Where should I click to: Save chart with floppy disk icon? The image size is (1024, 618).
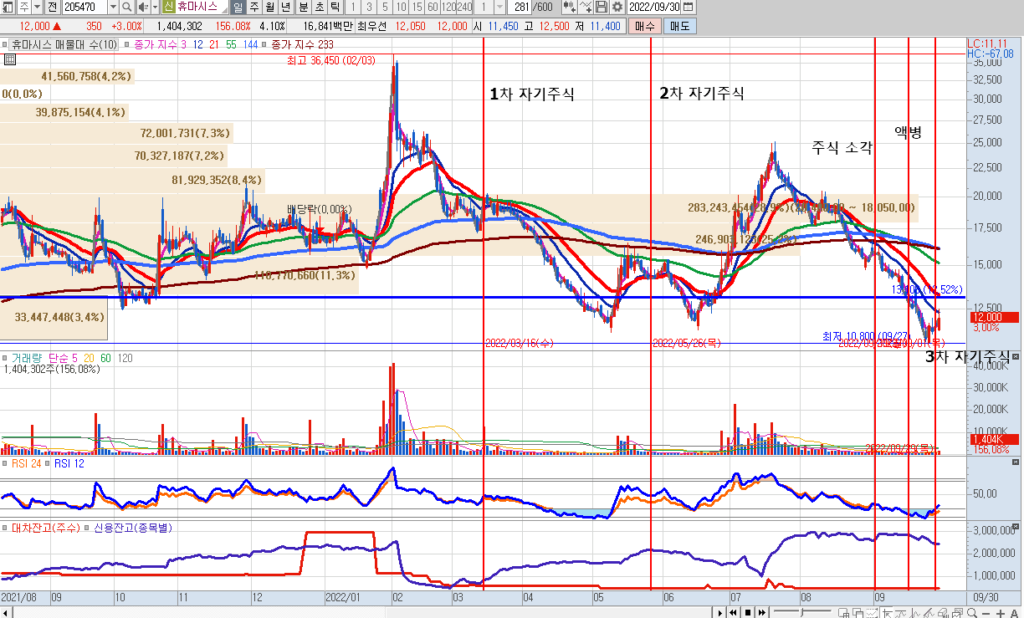[602, 7]
